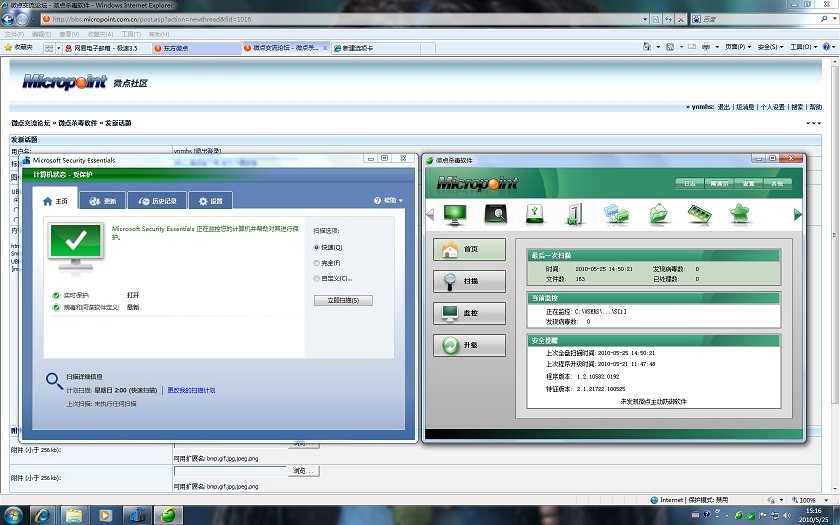This screenshot has width=840, height=525.
Task: Switch to the 新建选项卡 browser tab
Action: [x=375, y=48]
